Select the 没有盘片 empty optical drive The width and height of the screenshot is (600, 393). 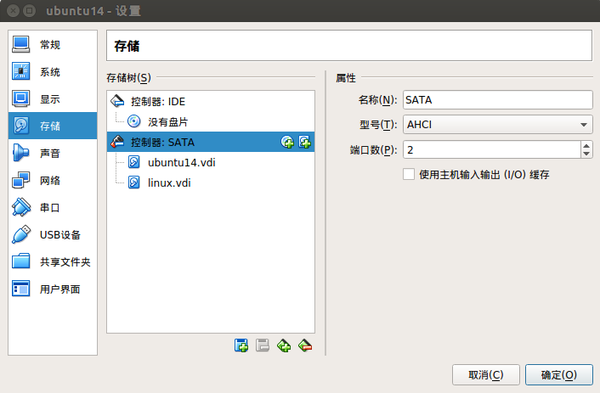point(210,122)
